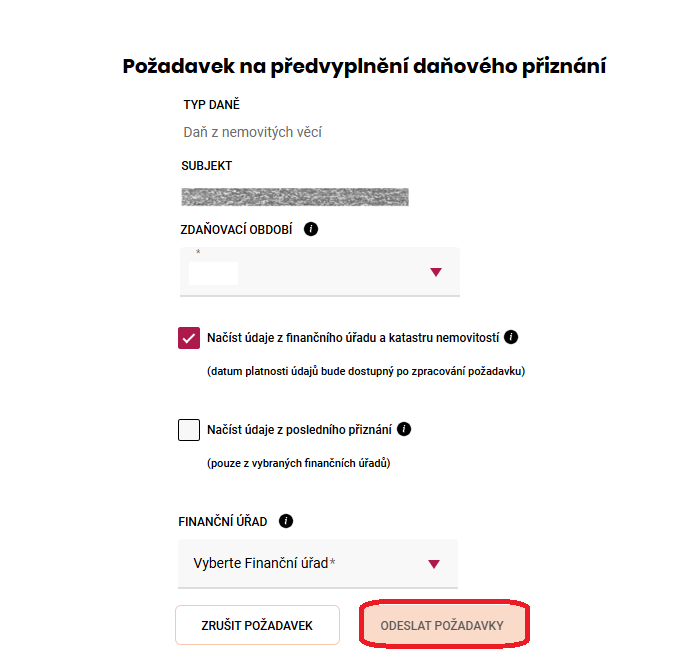Enable Načíst údaje z posledního přiznání checkbox
Image resolution: width=700 pixels, height=654 pixels.
tap(189, 430)
